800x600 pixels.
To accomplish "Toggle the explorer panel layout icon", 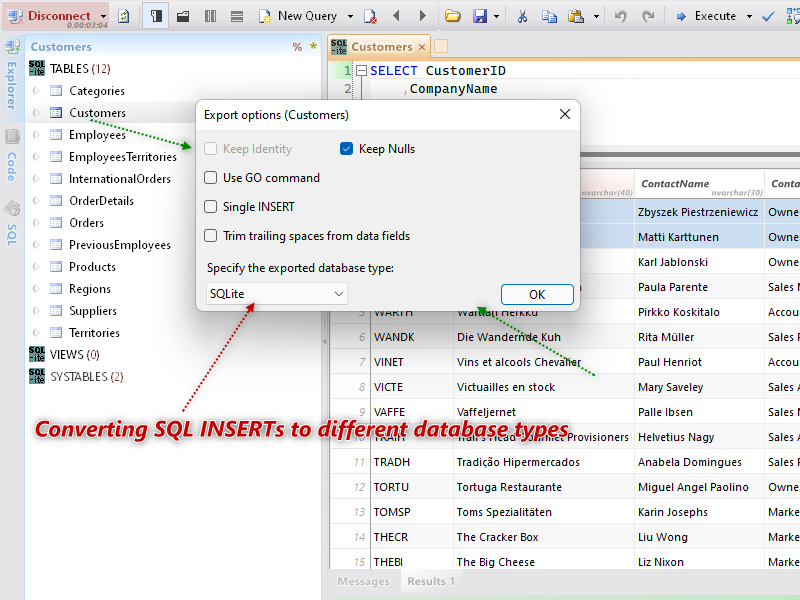I will (156, 16).
